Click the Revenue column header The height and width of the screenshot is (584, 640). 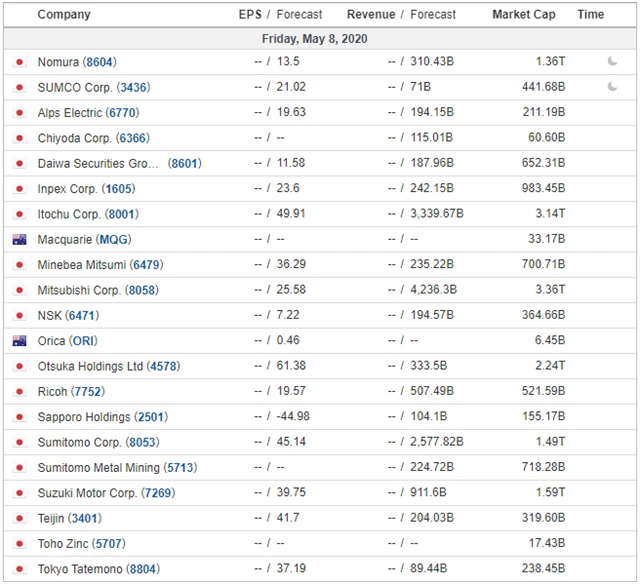[x=371, y=15]
